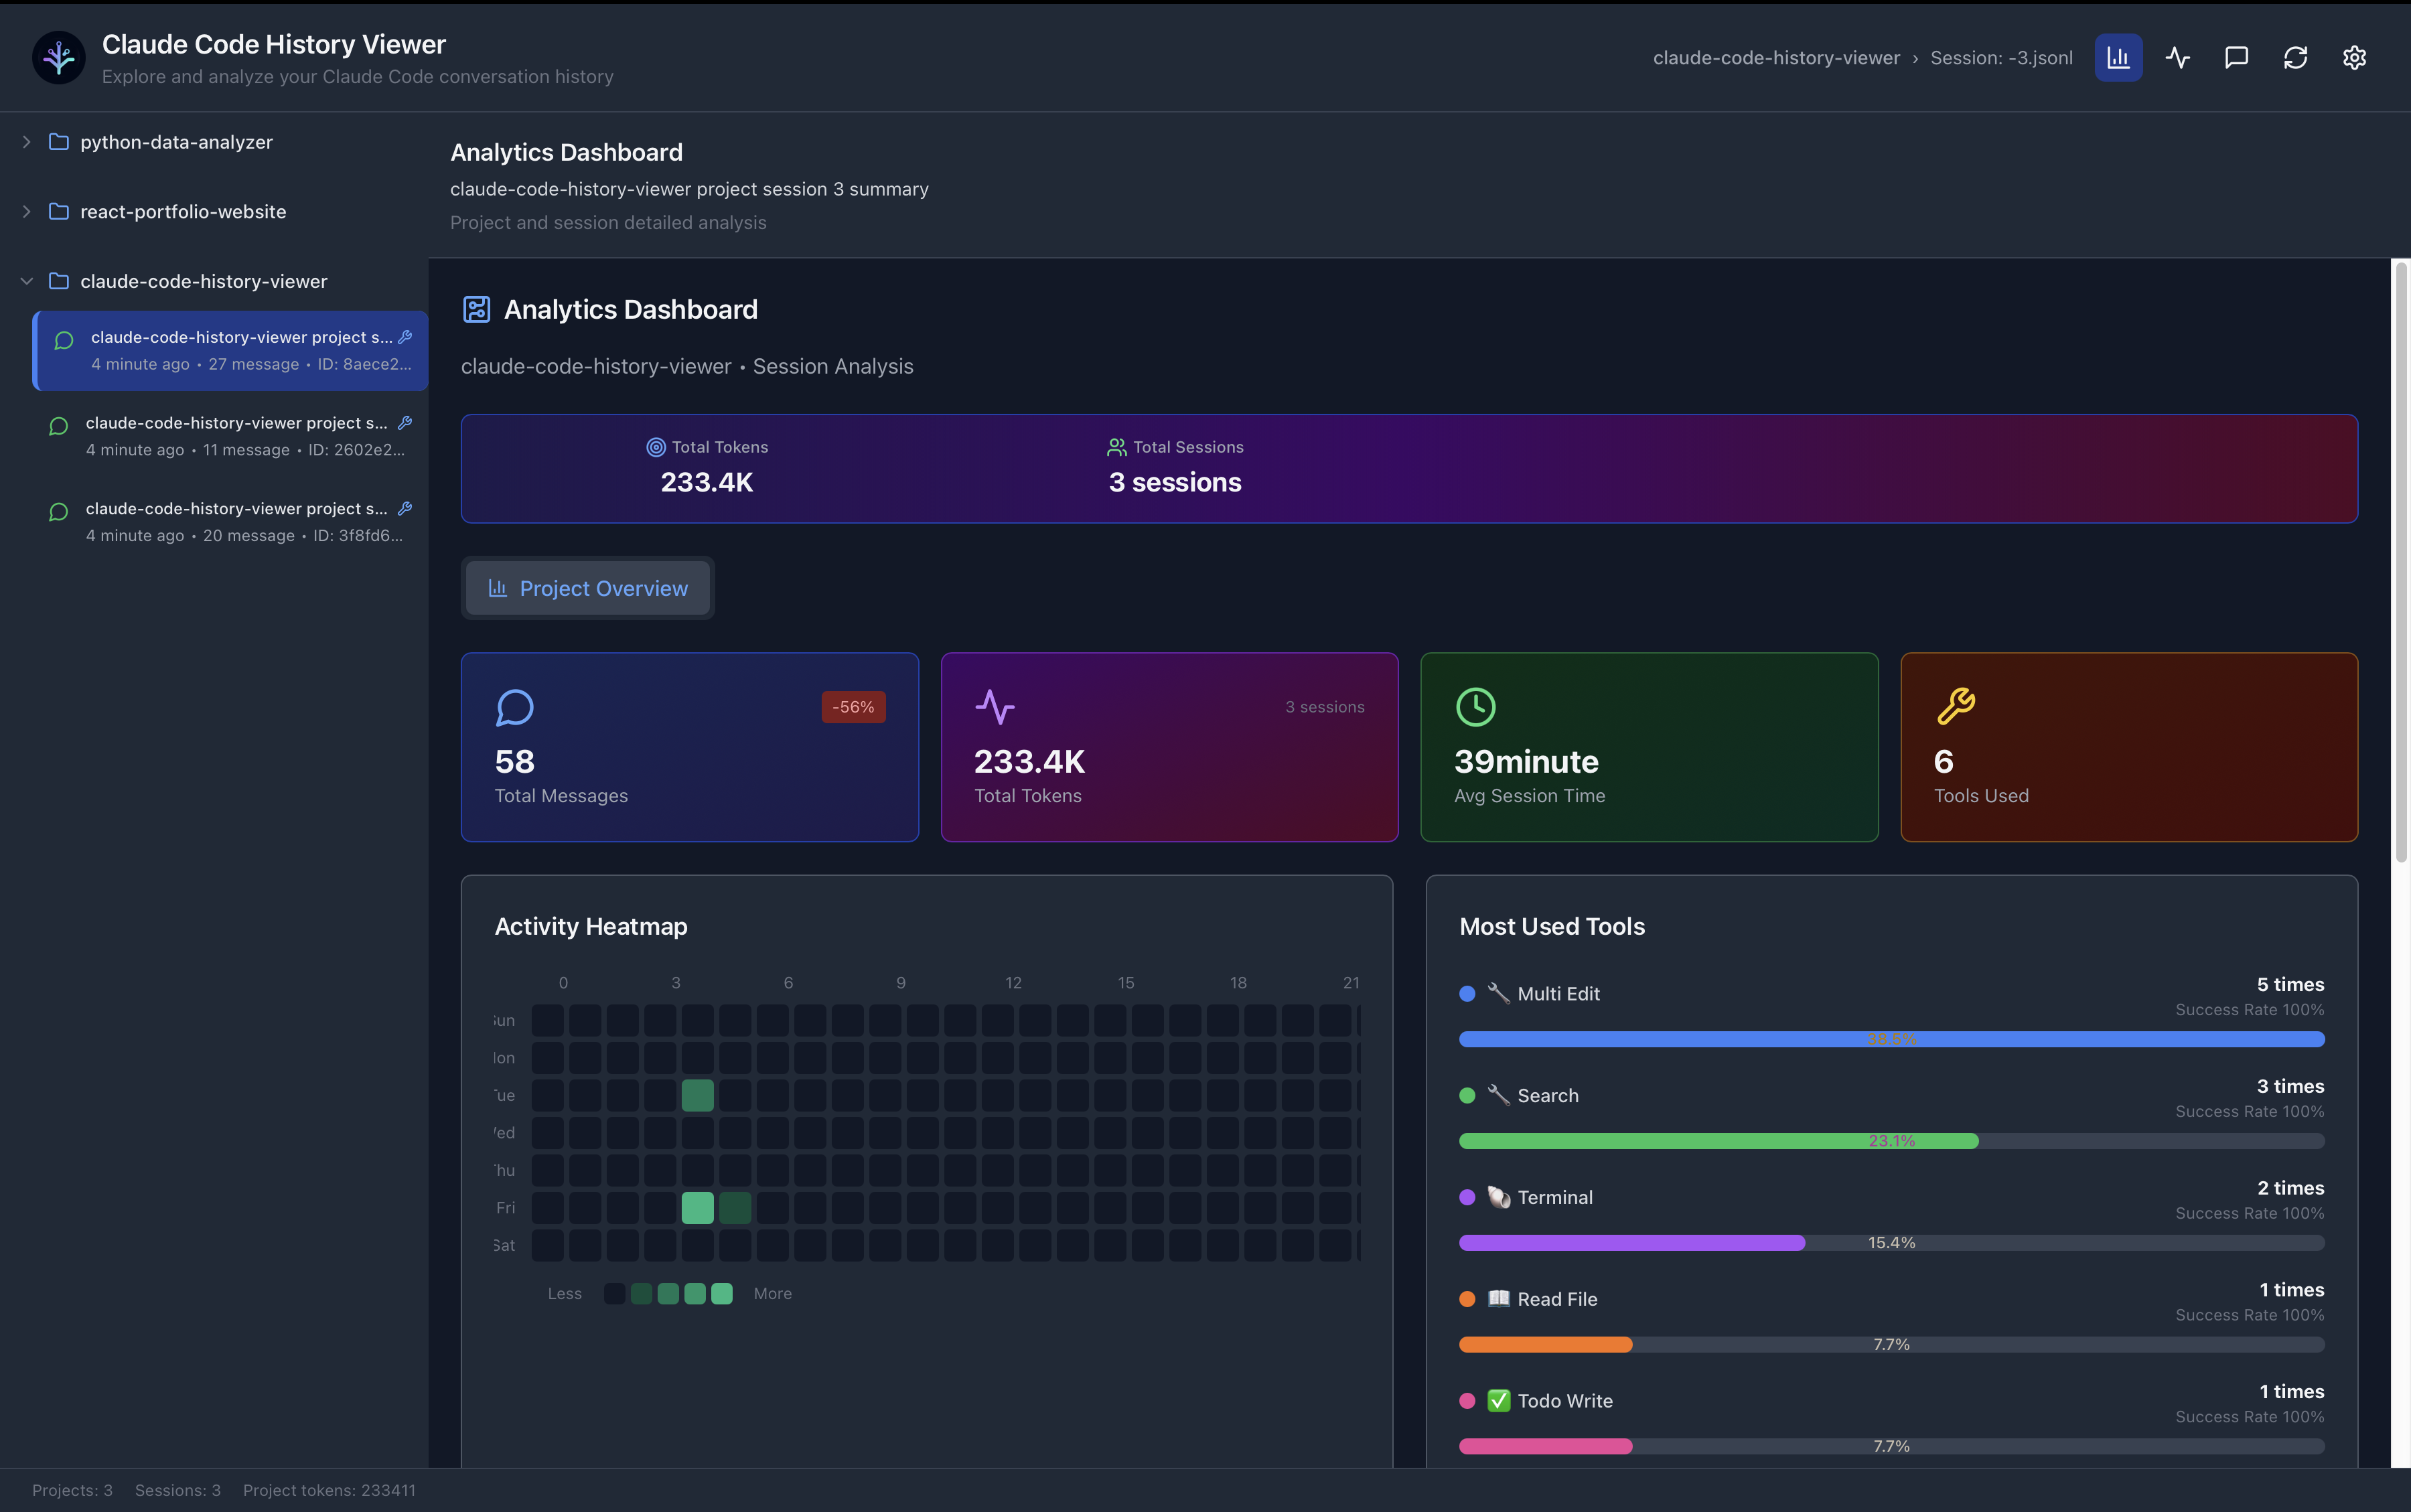
Task: Open the session with 20 message
Action: point(230,523)
